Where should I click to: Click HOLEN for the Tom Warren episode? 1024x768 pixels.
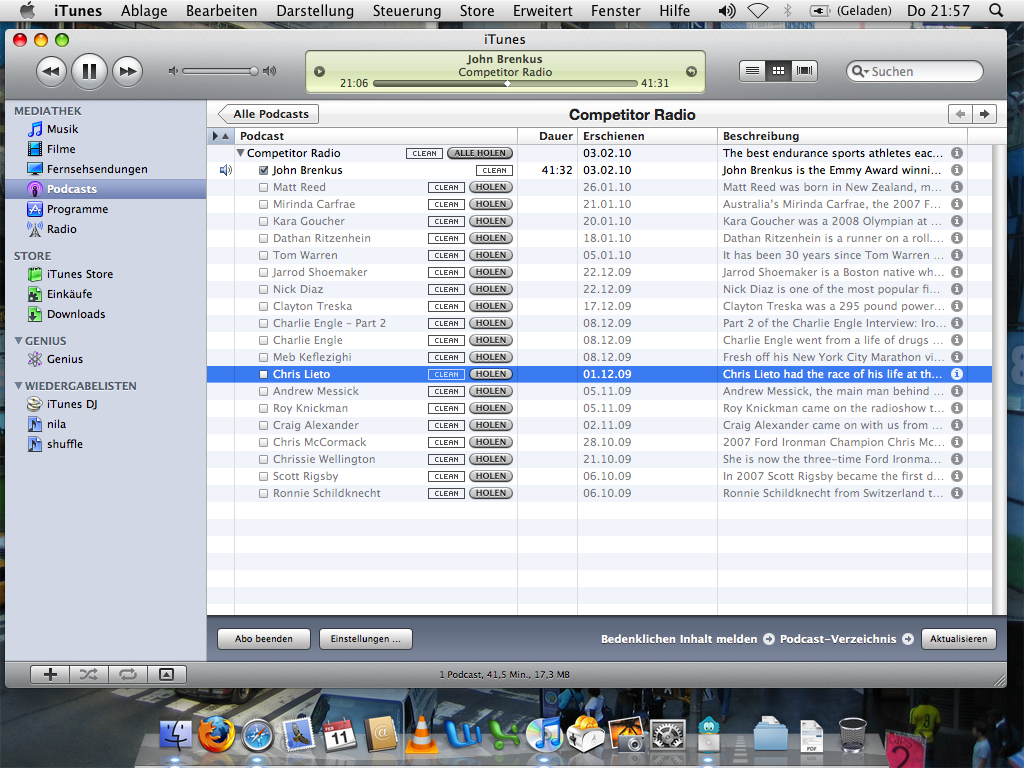(490, 255)
